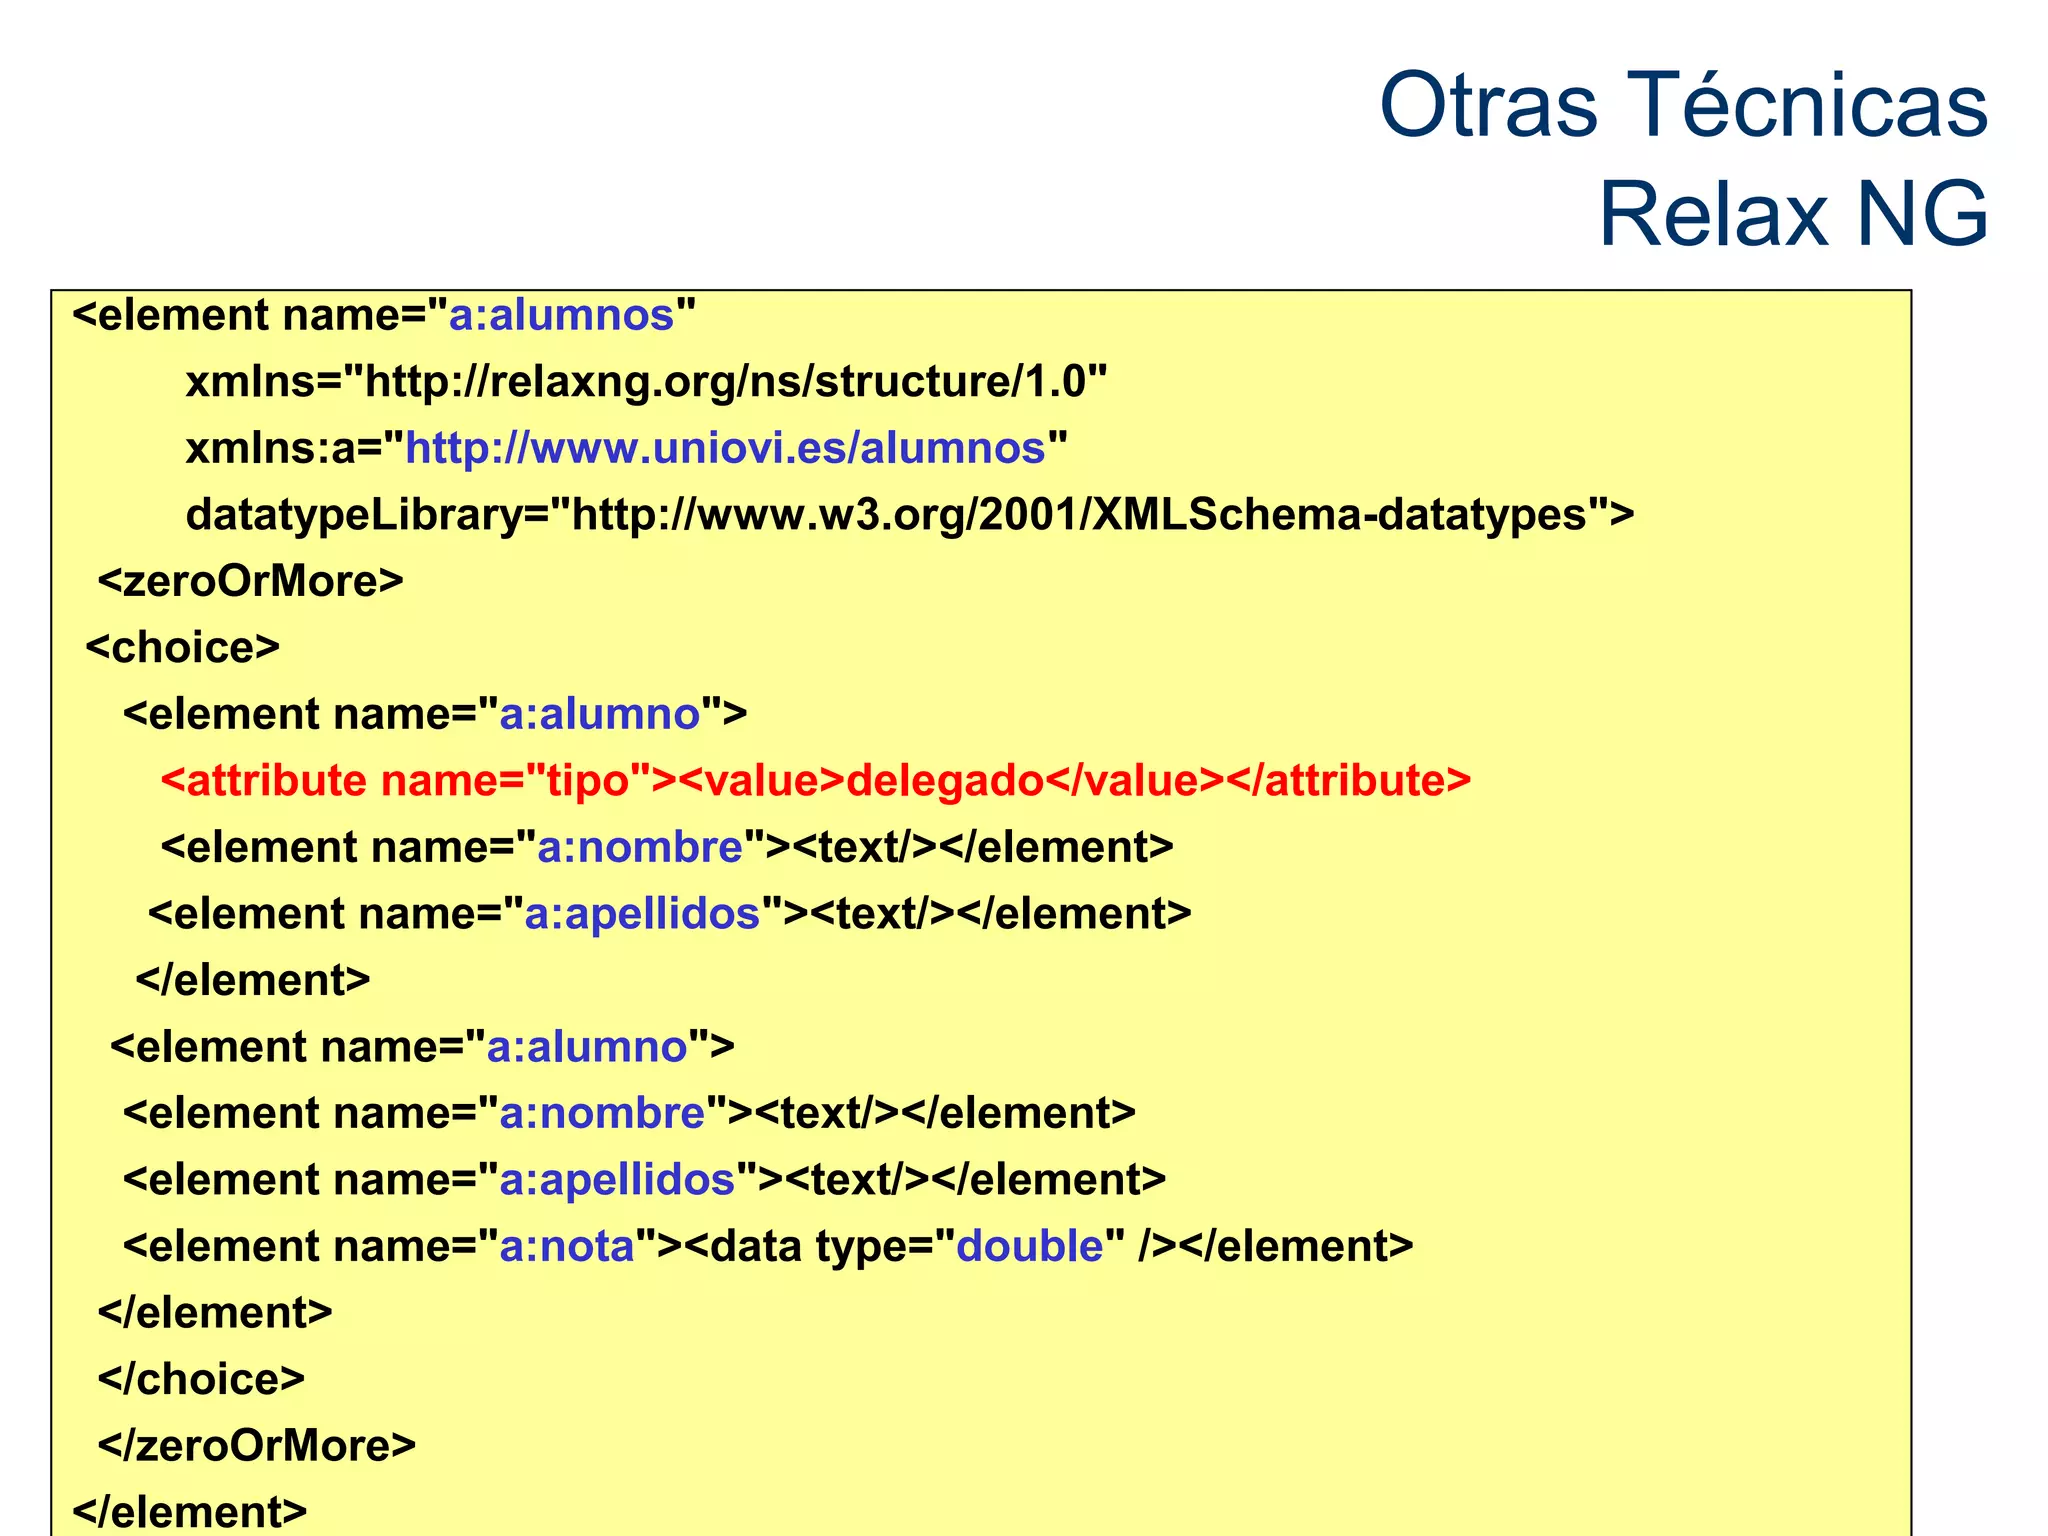Click the opening <zeroOrMore> tag
The width and height of the screenshot is (2048, 1536).
(x=250, y=581)
